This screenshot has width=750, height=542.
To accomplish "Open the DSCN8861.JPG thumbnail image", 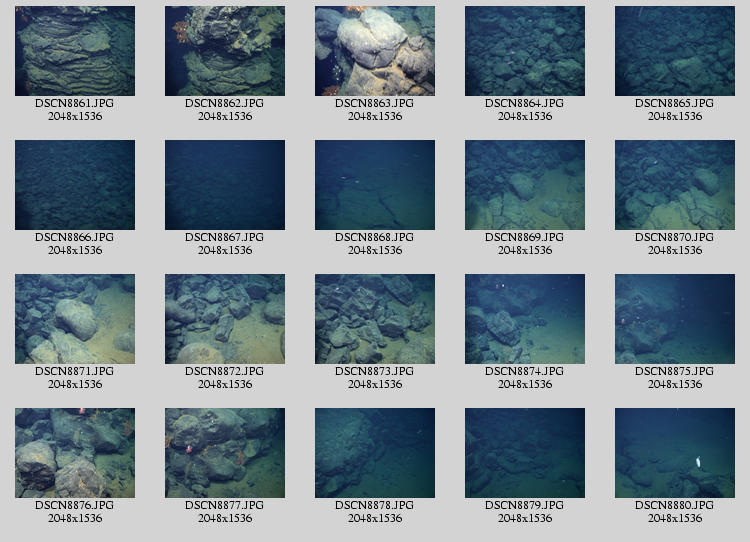I will [x=75, y=51].
